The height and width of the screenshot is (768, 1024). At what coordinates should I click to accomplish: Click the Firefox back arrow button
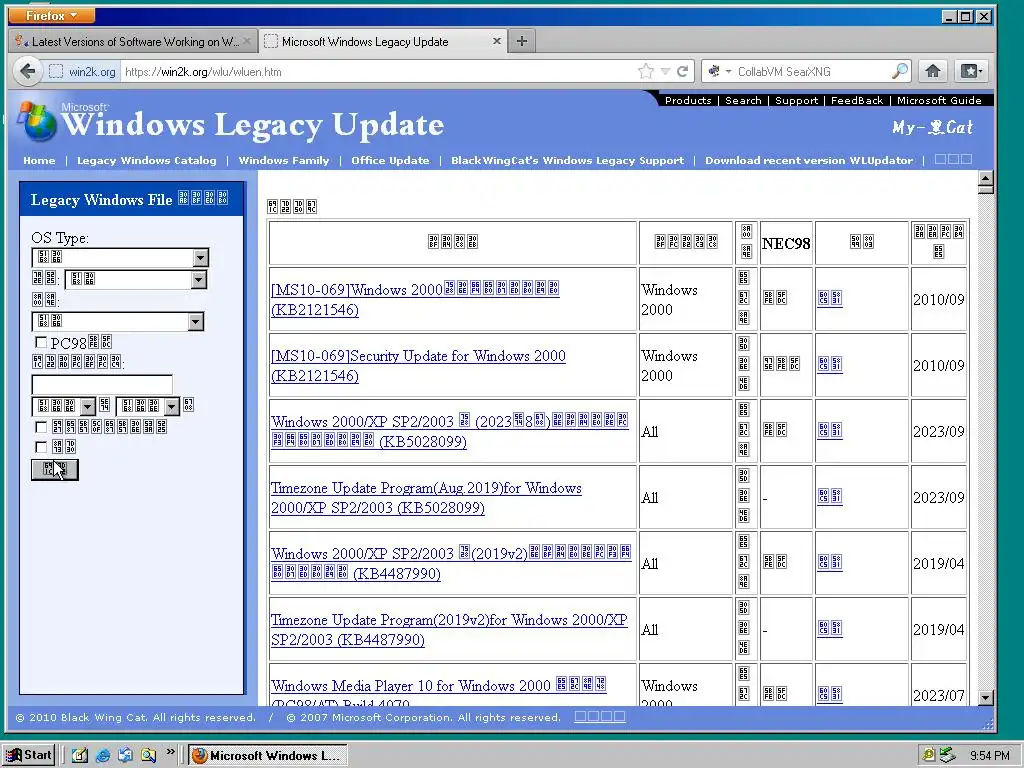(27, 71)
